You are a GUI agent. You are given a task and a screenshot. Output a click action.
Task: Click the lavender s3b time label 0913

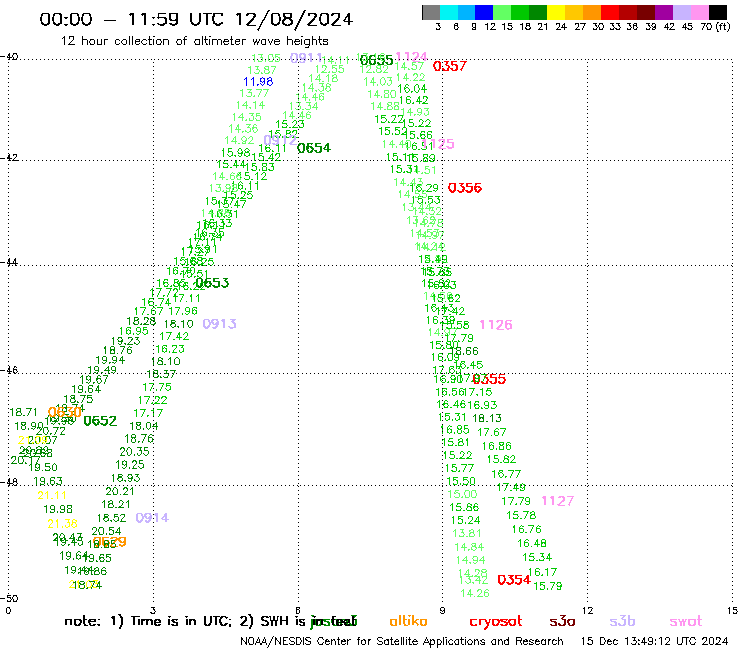click(219, 324)
